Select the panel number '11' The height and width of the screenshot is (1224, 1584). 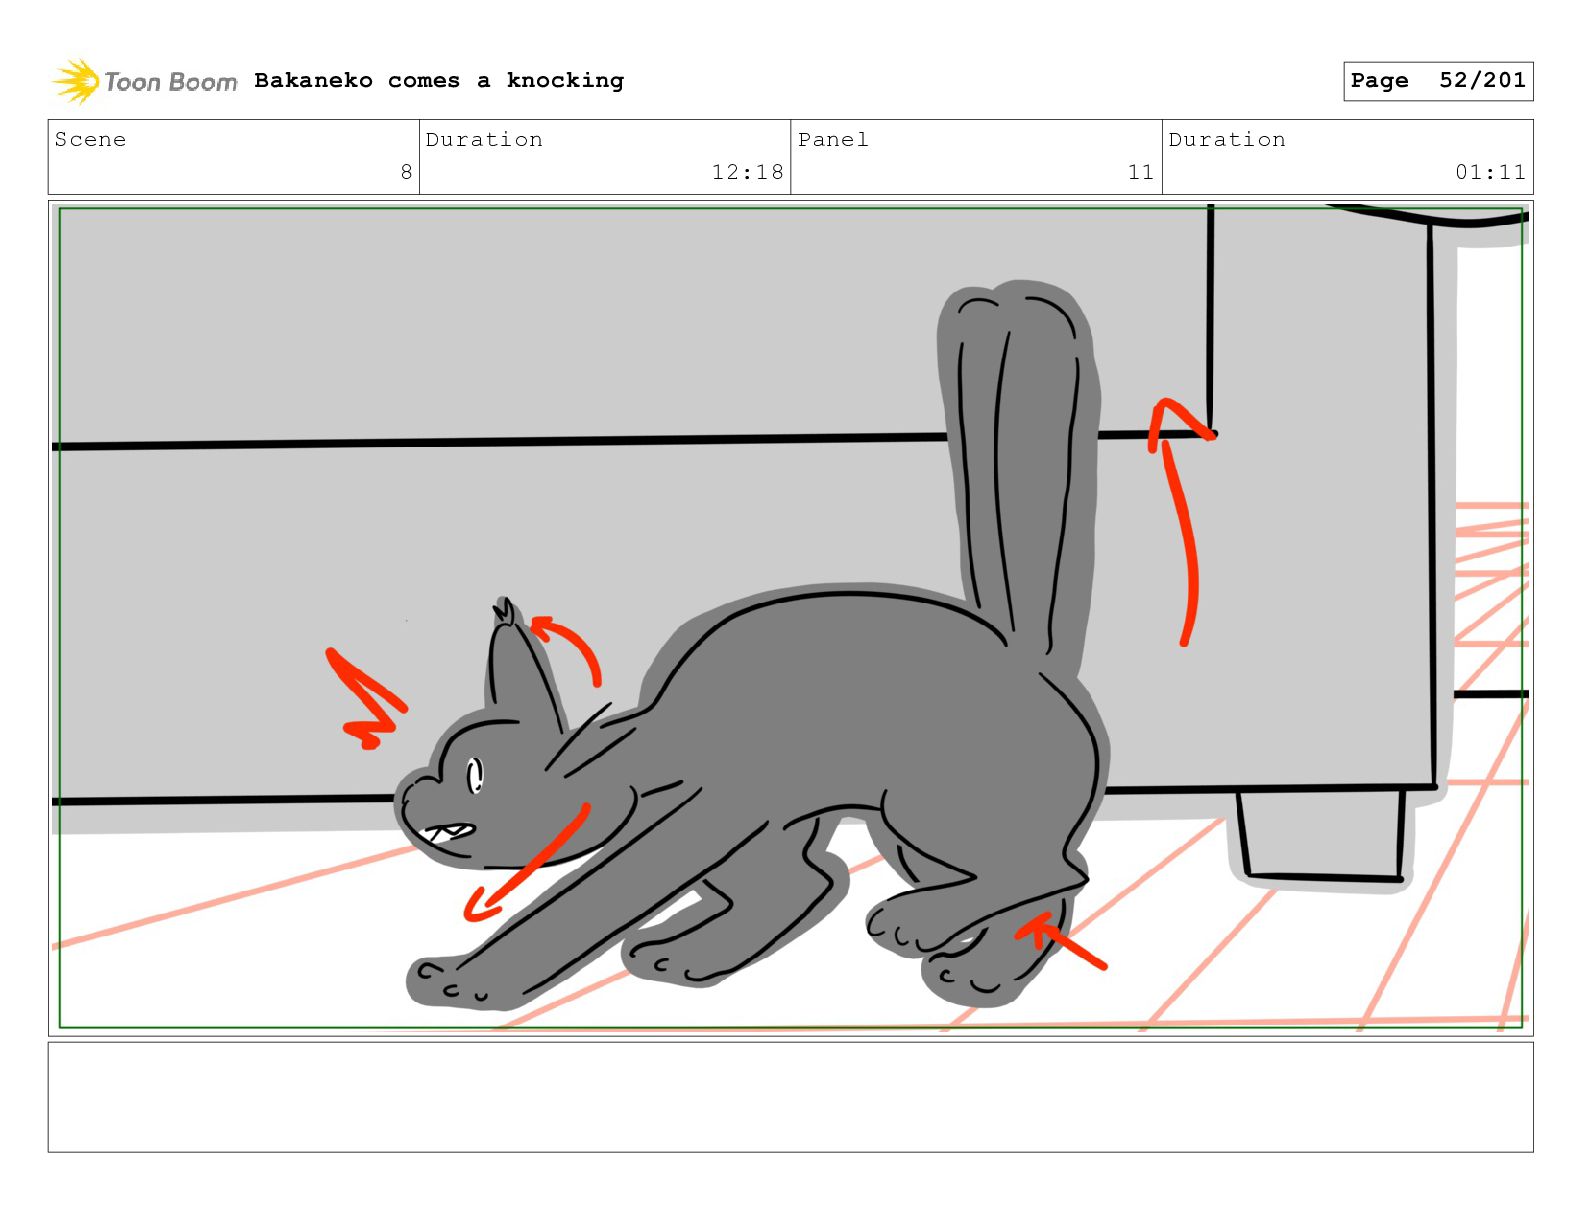pos(1141,172)
